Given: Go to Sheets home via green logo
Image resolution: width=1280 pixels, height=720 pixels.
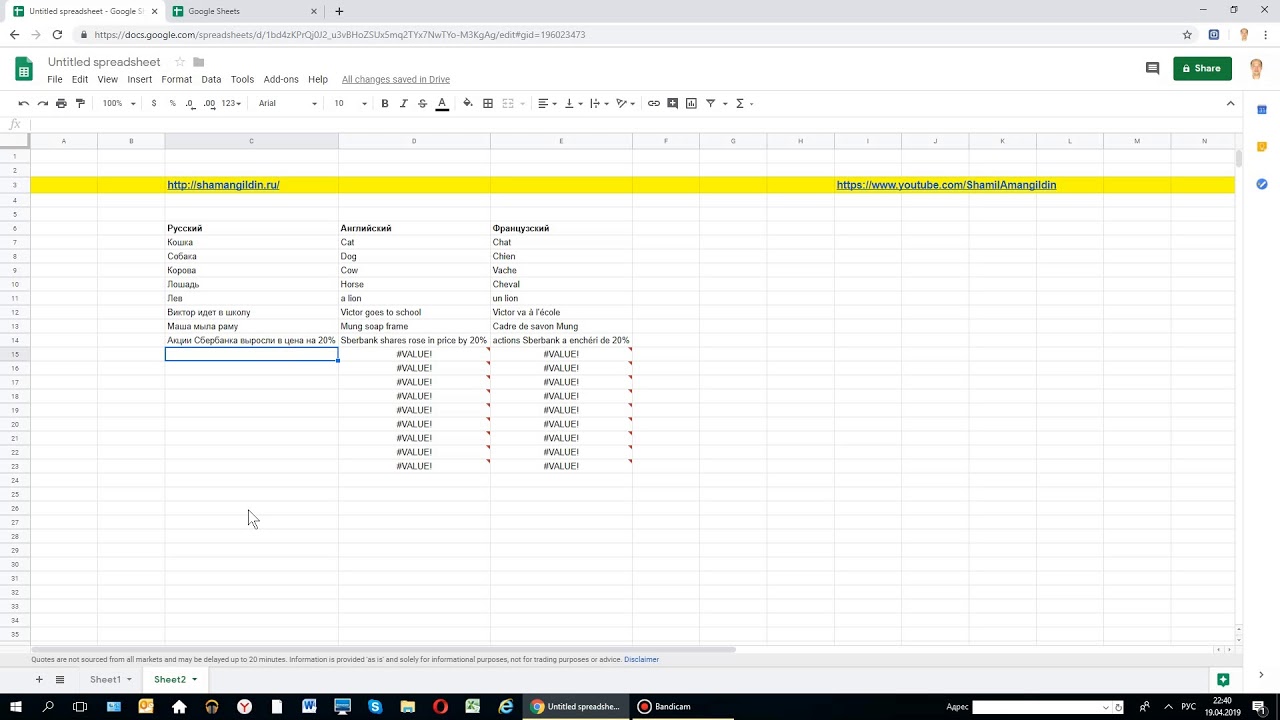Looking at the screenshot, I should pyautogui.click(x=24, y=69).
